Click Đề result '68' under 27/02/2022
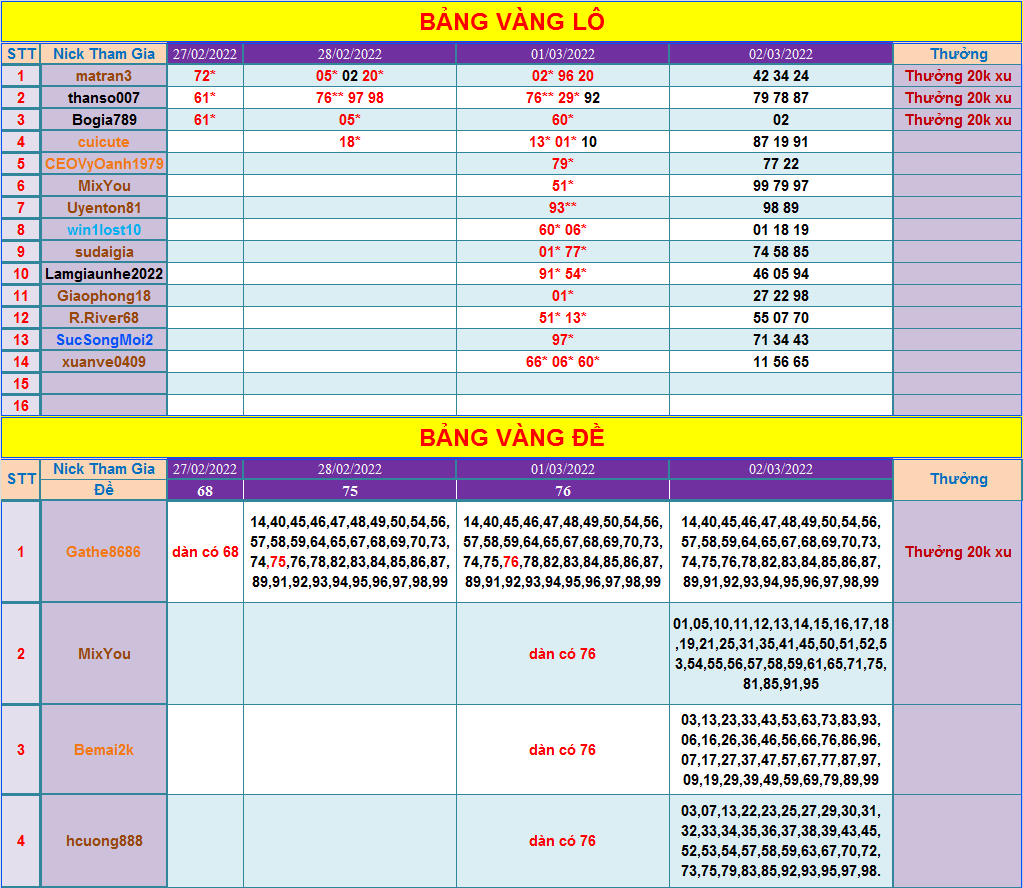 205,491
